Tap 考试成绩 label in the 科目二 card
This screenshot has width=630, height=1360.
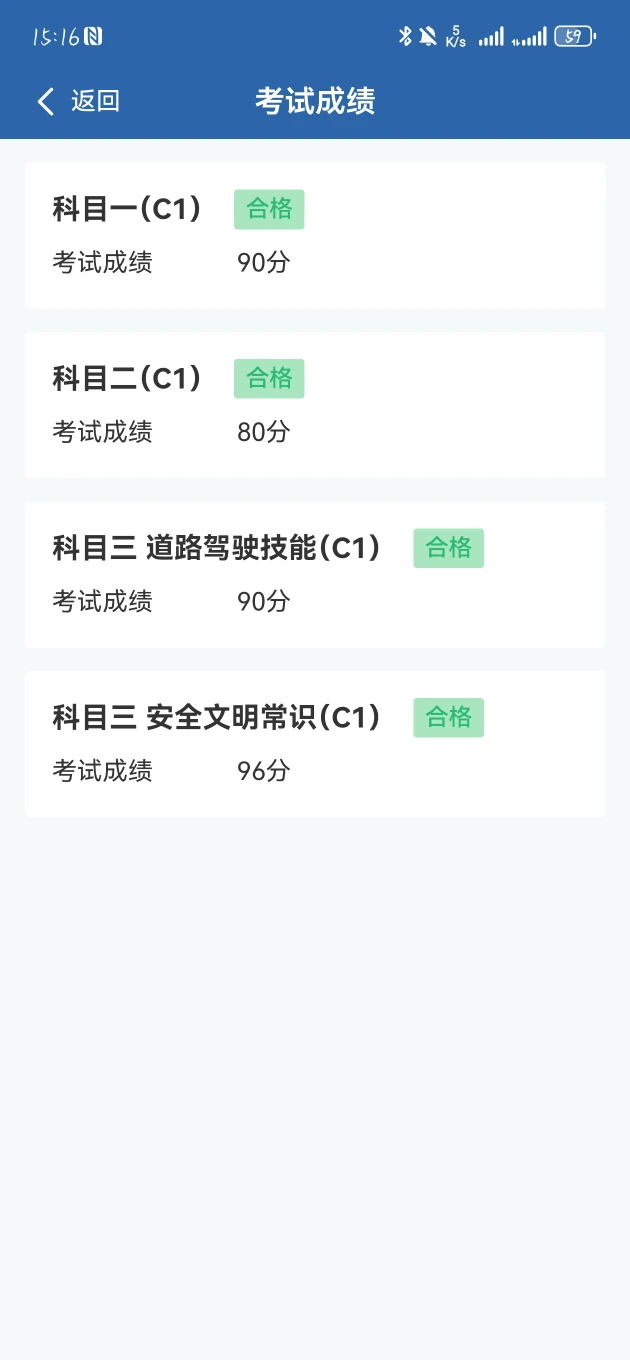(102, 432)
